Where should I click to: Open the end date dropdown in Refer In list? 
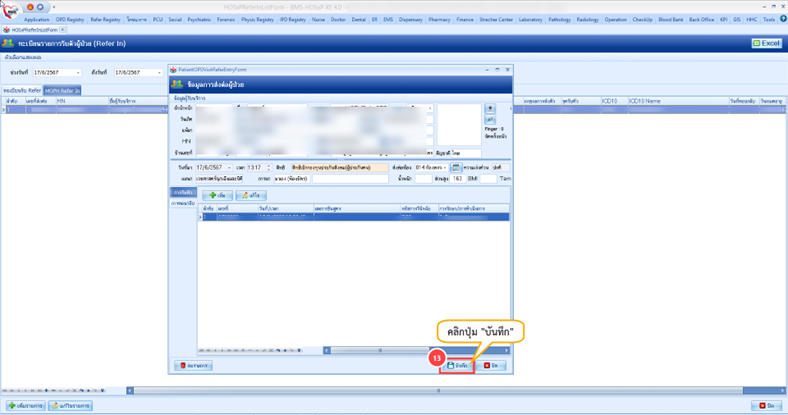[x=159, y=73]
